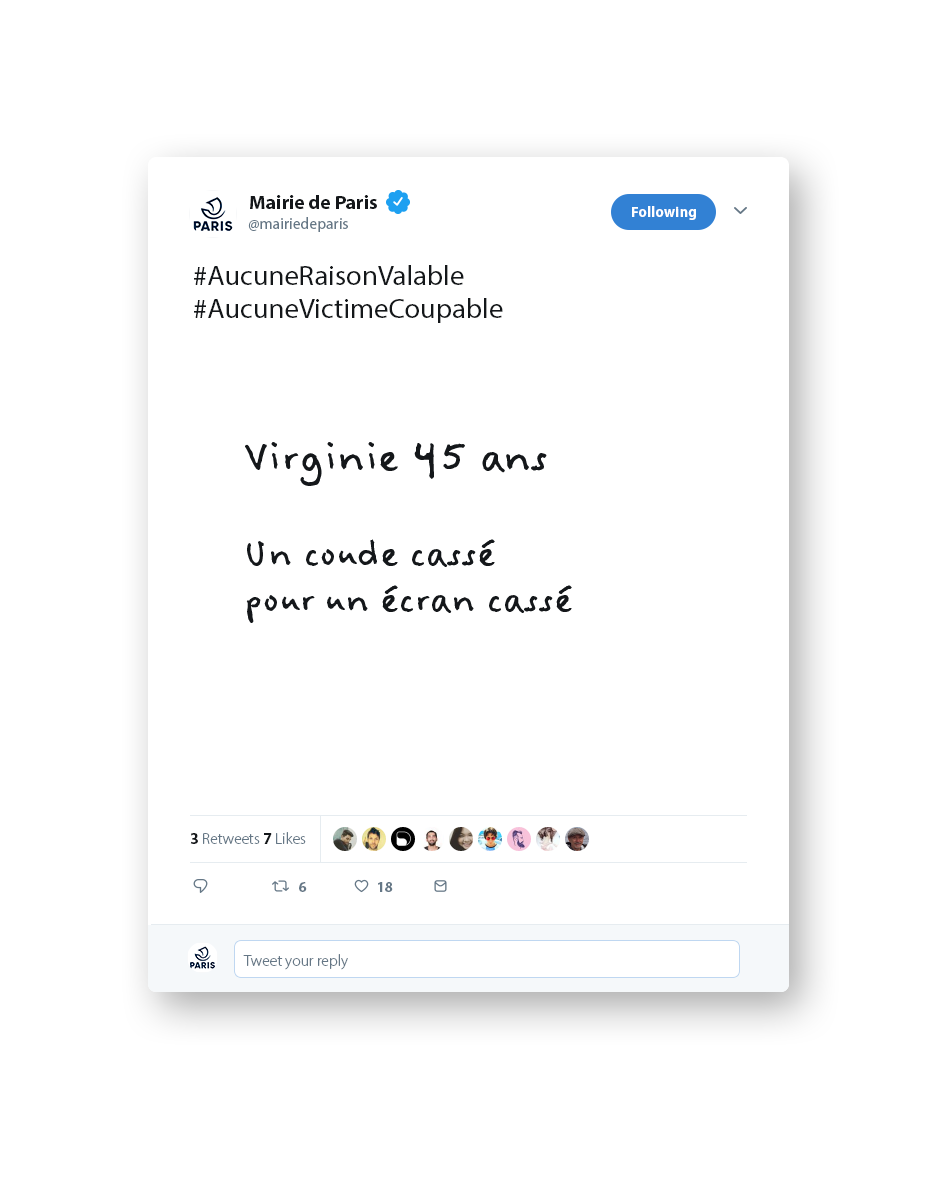The width and height of the screenshot is (931, 1200).
Task: Retweet using the arrows icon
Action: pos(281,886)
